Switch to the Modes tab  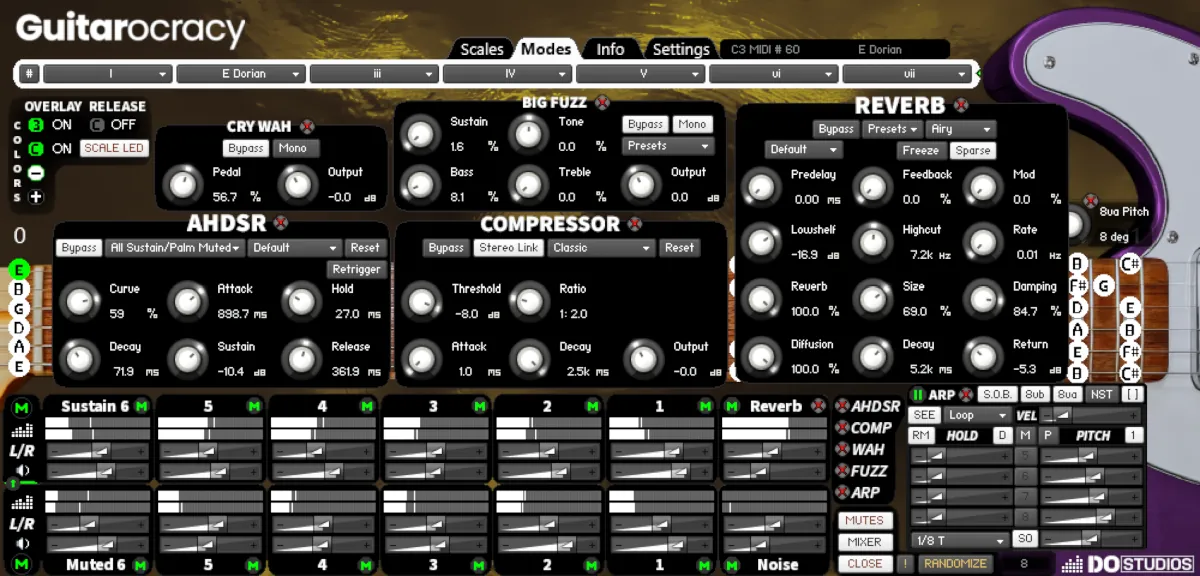tap(547, 49)
